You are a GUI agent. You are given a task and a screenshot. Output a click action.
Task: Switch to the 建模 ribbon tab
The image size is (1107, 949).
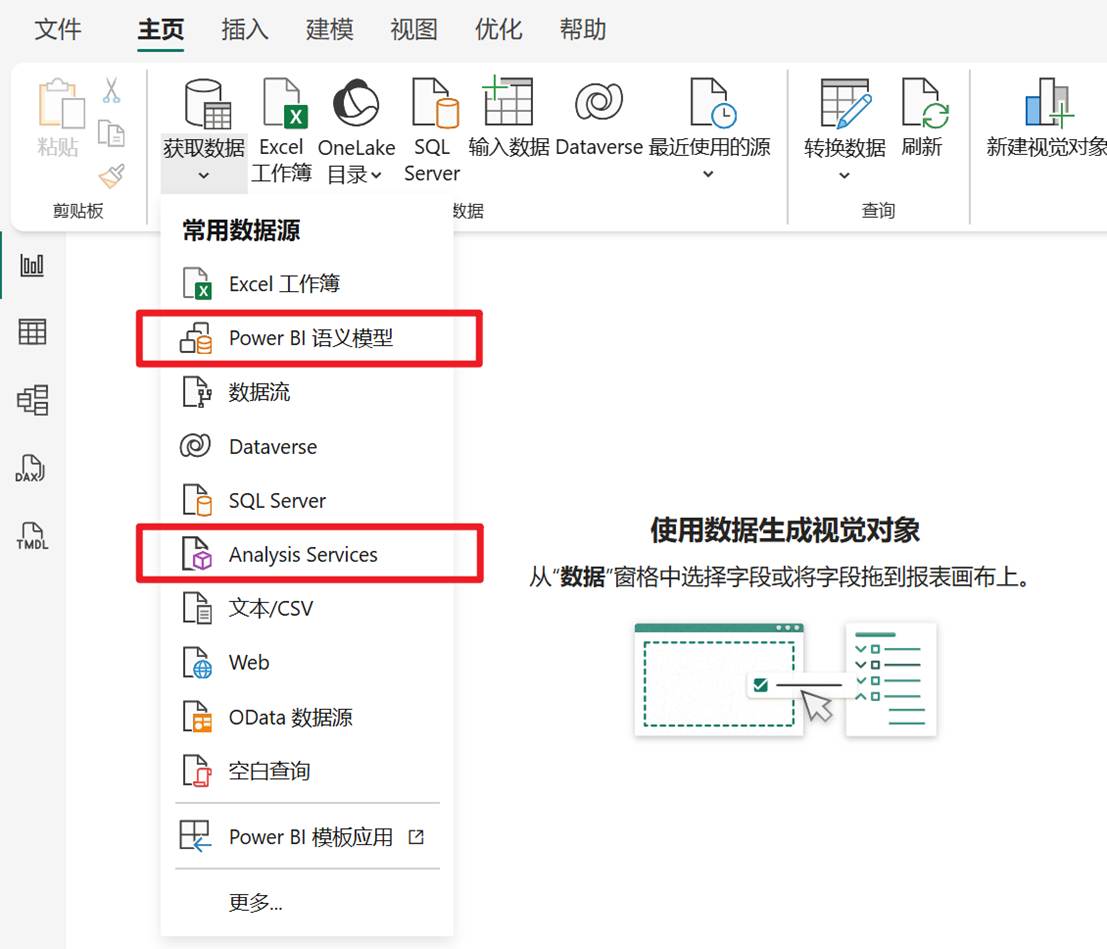(x=329, y=30)
